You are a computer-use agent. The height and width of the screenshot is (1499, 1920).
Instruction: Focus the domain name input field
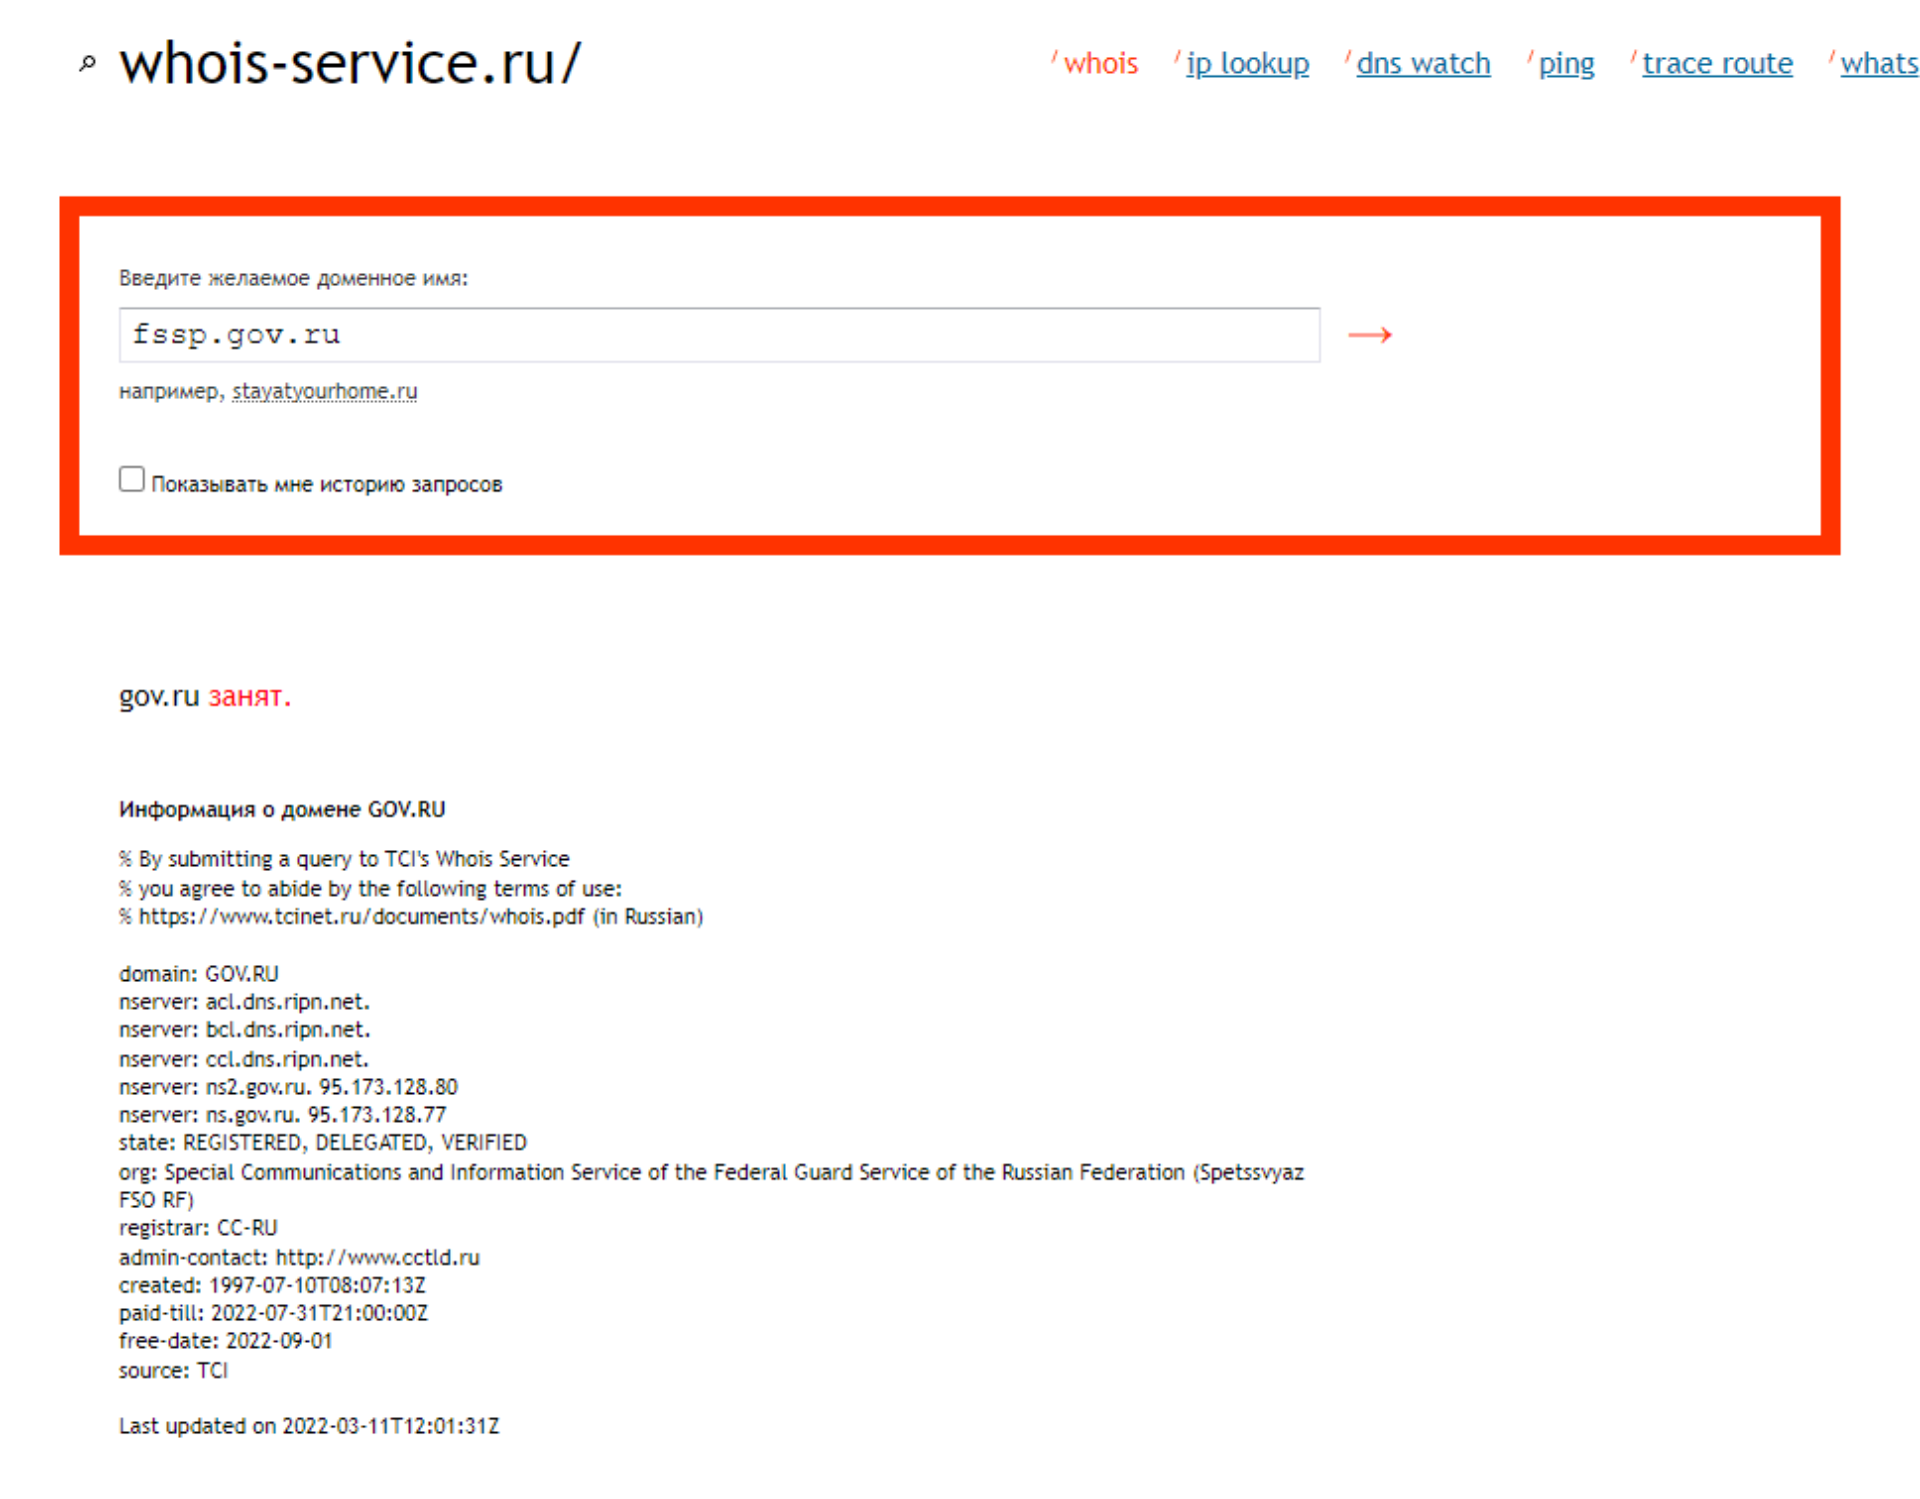click(718, 335)
